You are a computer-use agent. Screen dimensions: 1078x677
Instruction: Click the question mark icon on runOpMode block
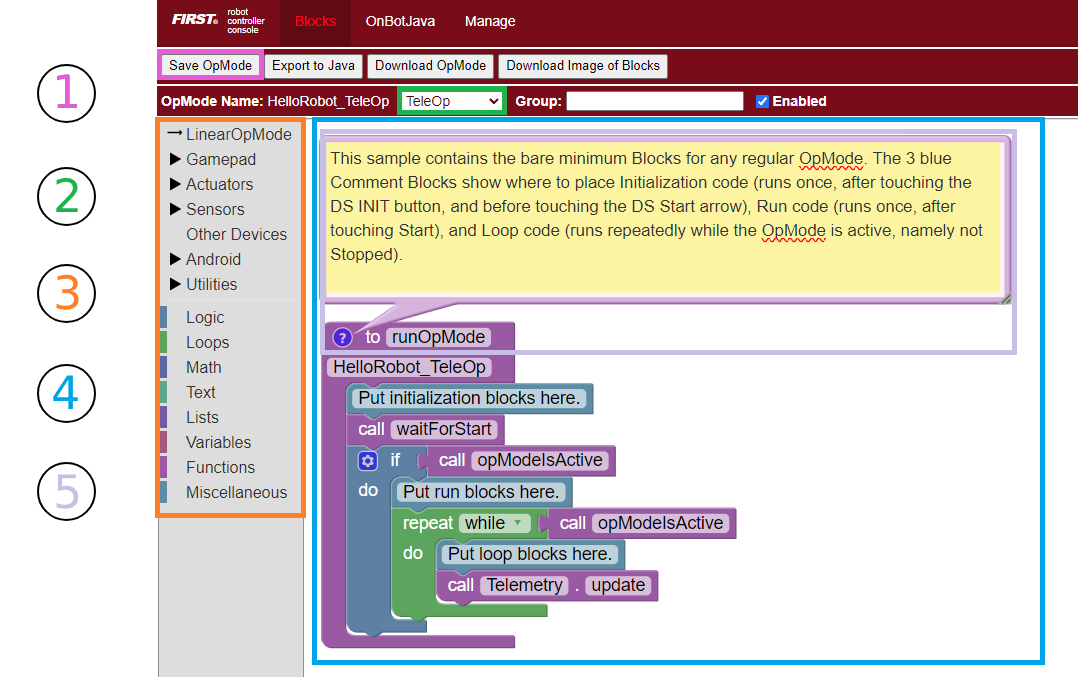tap(343, 337)
